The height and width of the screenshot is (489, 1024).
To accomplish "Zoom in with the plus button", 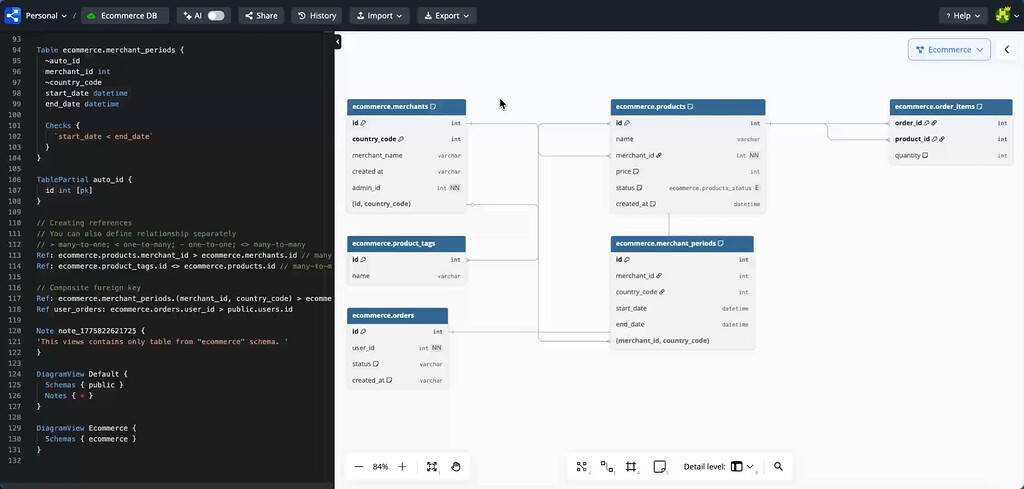I will (402, 467).
